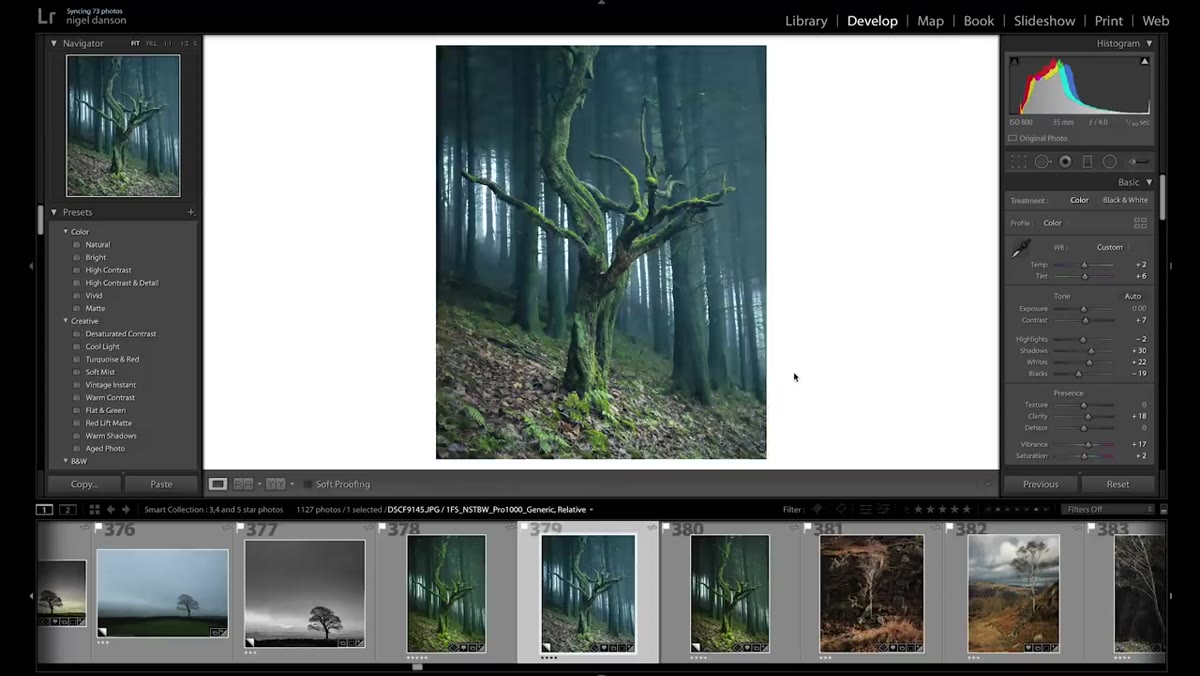This screenshot has width=1200, height=676.
Task: Select the Crop Overlay tool icon
Action: [x=1018, y=161]
